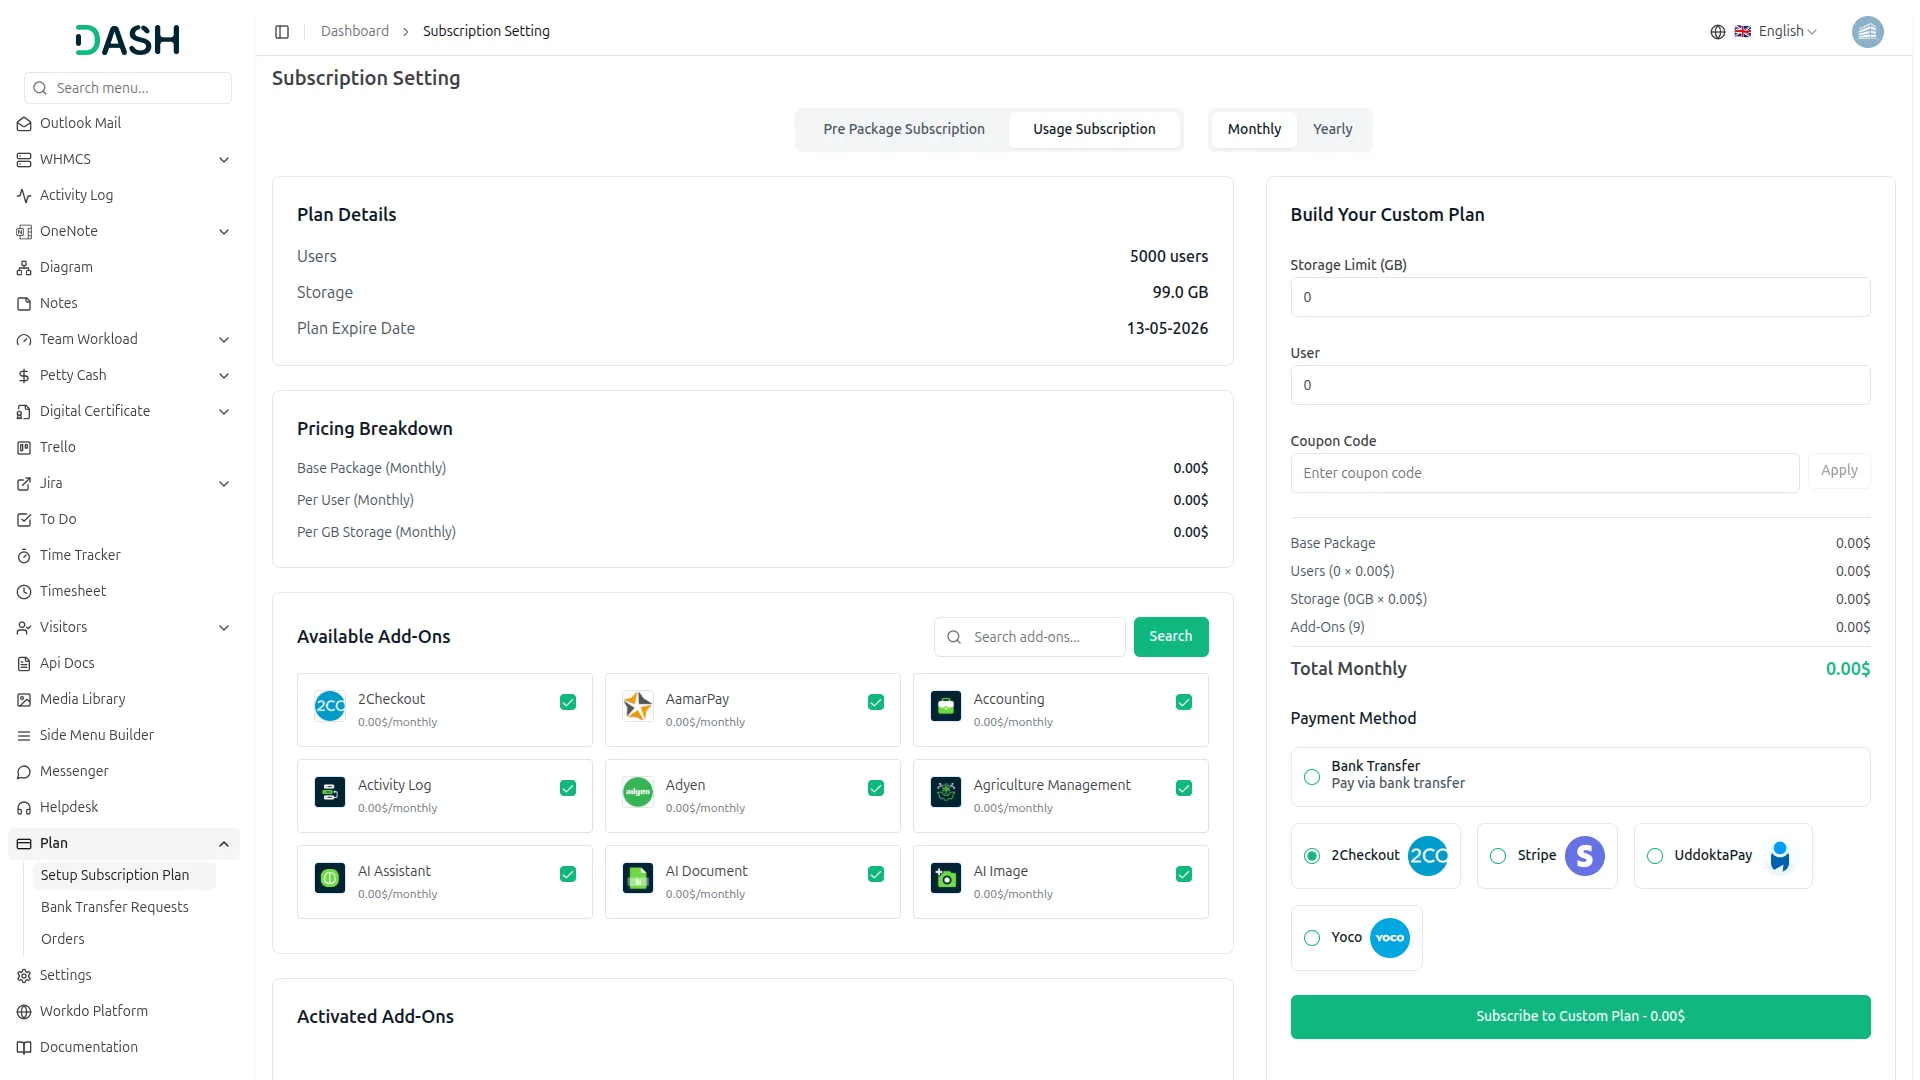
Task: Click the Adyen green icon
Action: [x=638, y=792]
